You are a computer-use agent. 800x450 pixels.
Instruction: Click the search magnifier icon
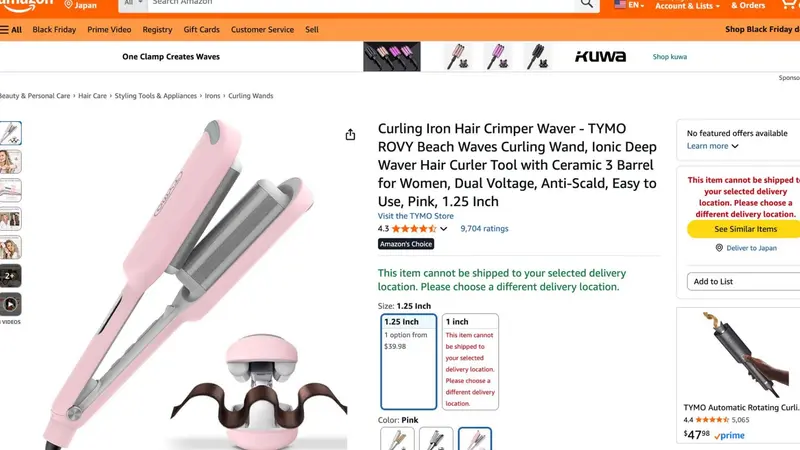(x=587, y=4)
